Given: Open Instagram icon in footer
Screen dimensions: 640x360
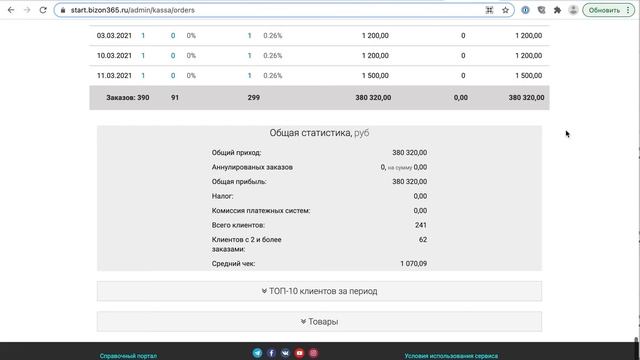Looking at the screenshot, I should coord(313,353).
